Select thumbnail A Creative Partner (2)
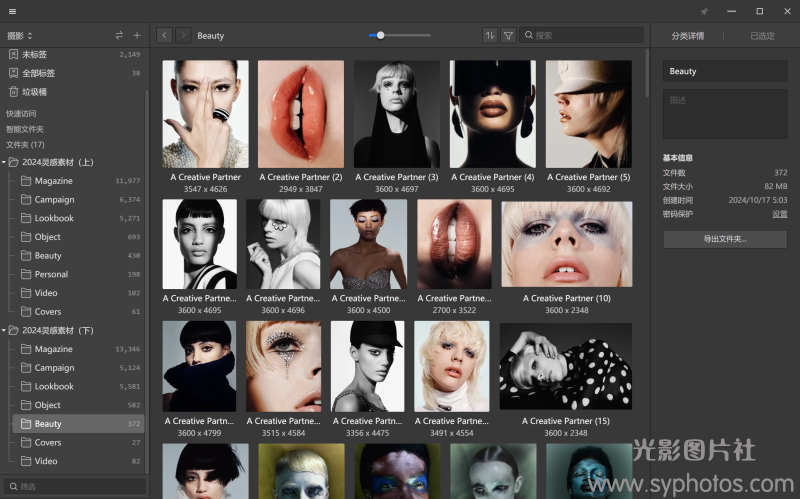Viewport: 800px width, 499px height. pyautogui.click(x=301, y=114)
